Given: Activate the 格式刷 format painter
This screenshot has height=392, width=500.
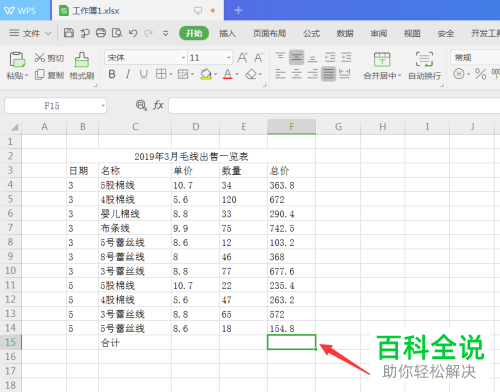Looking at the screenshot, I should (x=82, y=66).
